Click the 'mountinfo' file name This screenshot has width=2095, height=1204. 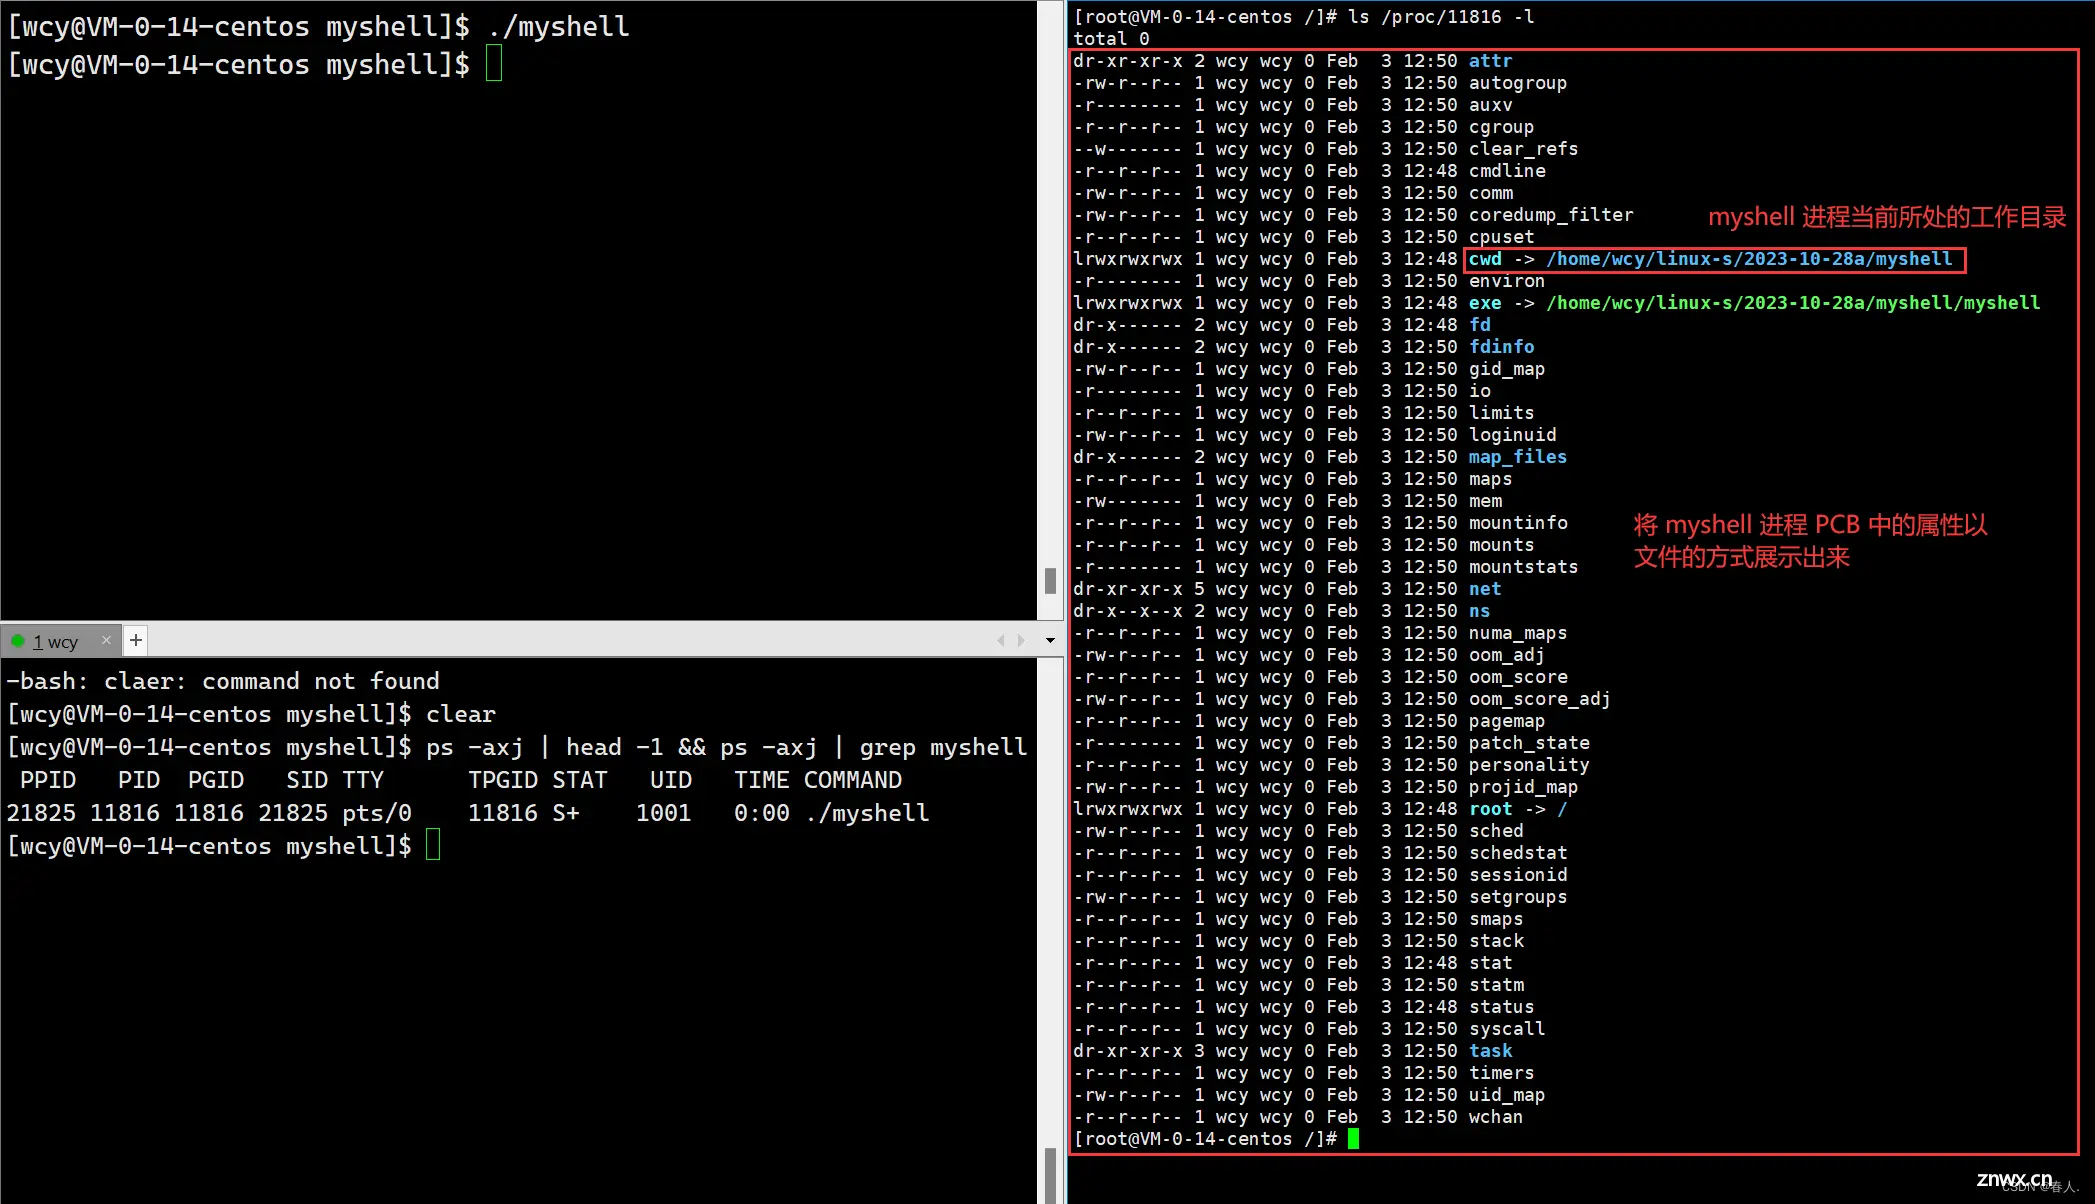tap(1518, 523)
